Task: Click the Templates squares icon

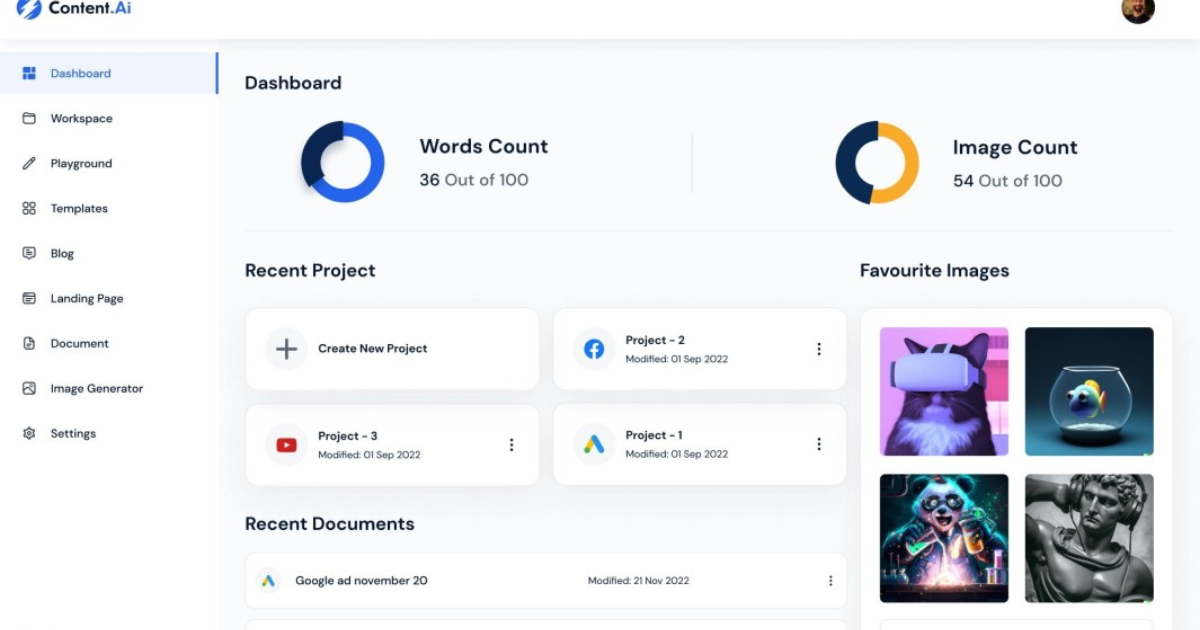Action: pos(29,208)
